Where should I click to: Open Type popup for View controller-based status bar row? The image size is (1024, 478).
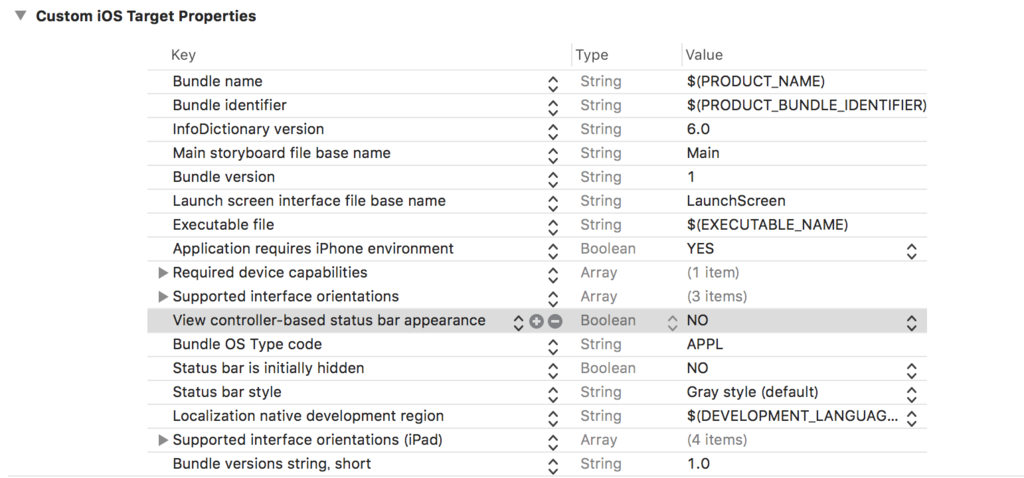point(672,322)
